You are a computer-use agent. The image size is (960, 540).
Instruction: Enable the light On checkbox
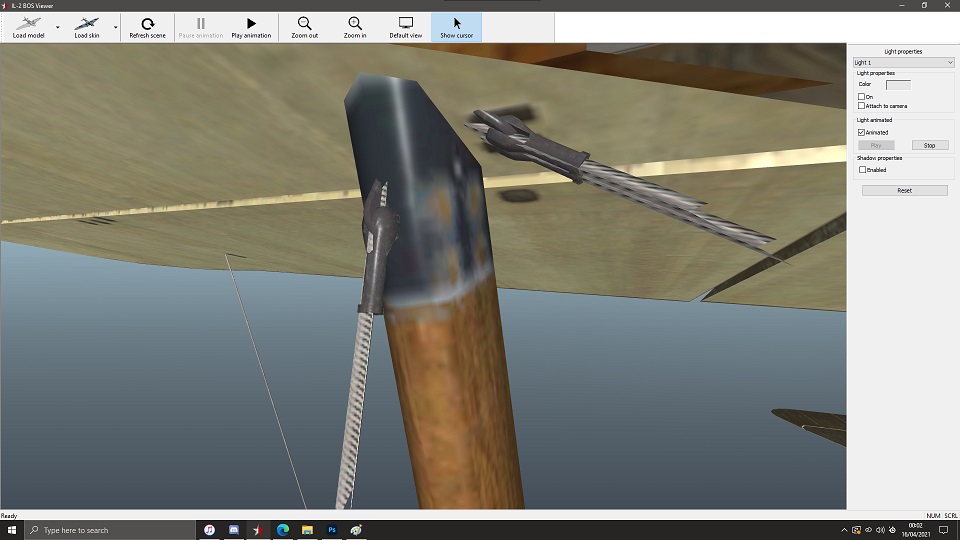[862, 97]
